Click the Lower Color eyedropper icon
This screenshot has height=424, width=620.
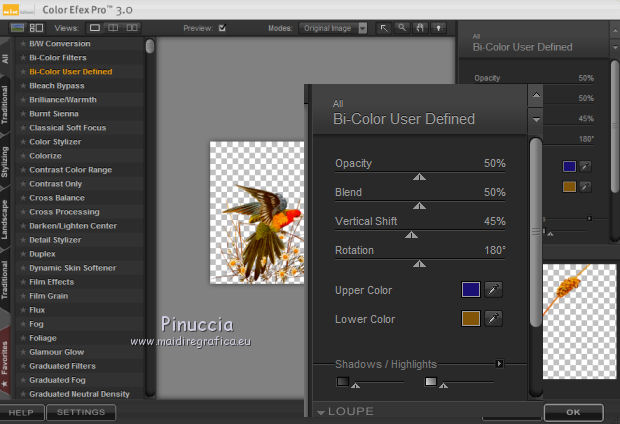coord(493,319)
